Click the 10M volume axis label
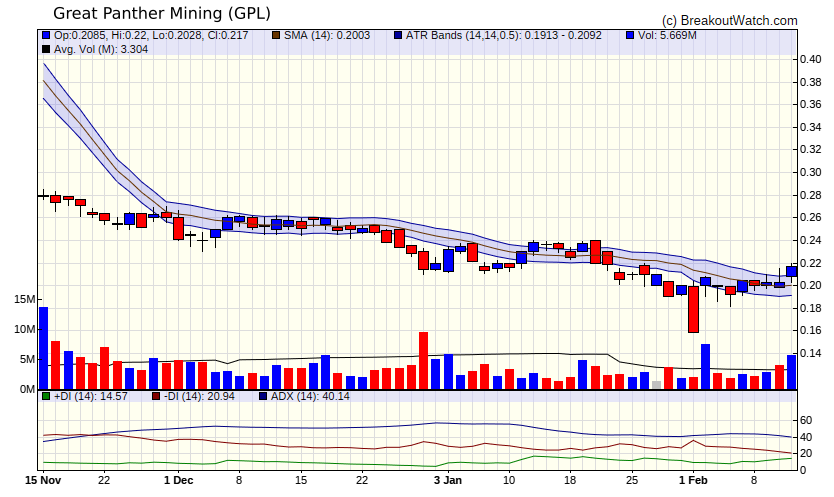The width and height of the screenshot is (834, 497). pyautogui.click(x=24, y=329)
